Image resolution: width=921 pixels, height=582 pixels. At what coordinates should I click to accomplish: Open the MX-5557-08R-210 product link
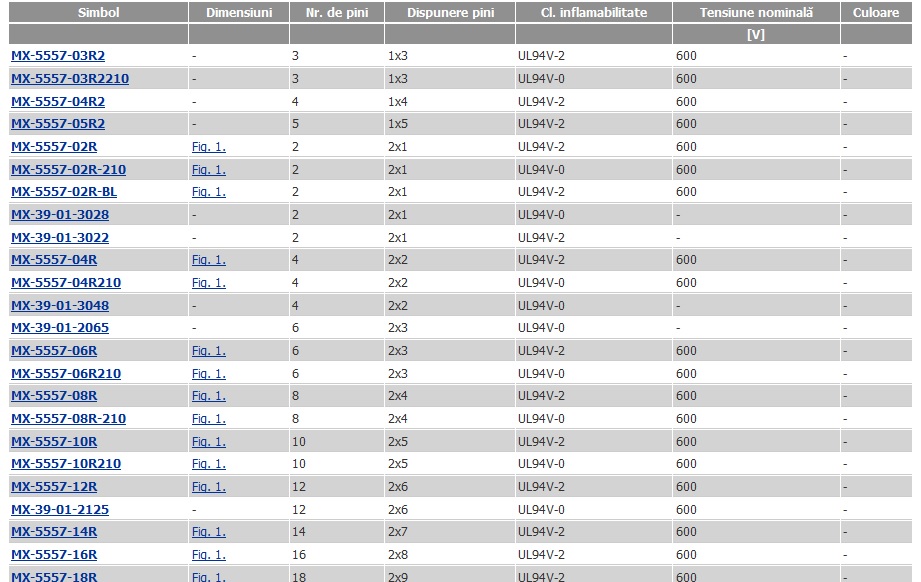point(68,419)
